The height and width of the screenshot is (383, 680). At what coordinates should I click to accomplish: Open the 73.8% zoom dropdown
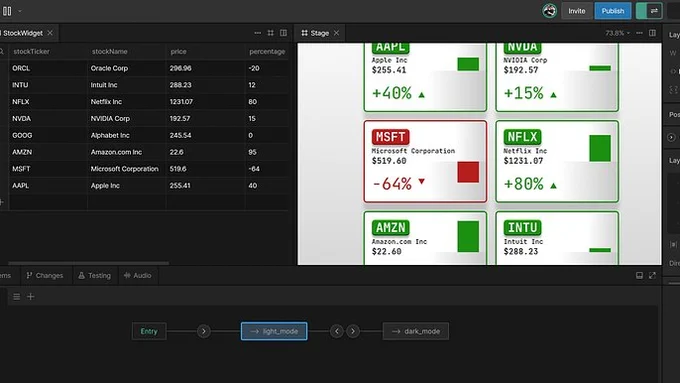(x=618, y=33)
